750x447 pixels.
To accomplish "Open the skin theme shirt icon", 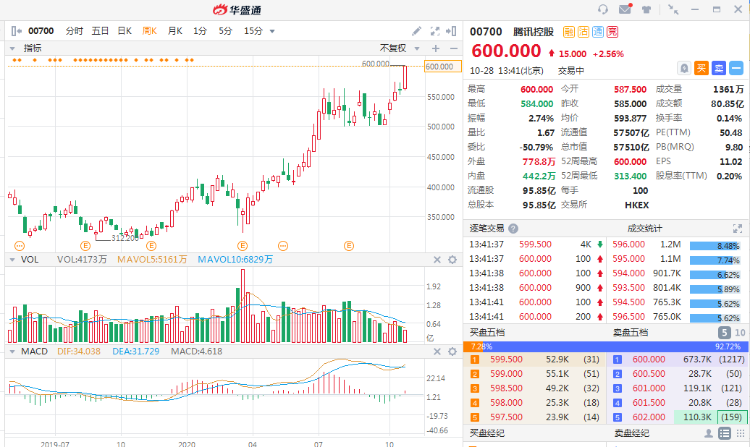I will click(647, 9).
